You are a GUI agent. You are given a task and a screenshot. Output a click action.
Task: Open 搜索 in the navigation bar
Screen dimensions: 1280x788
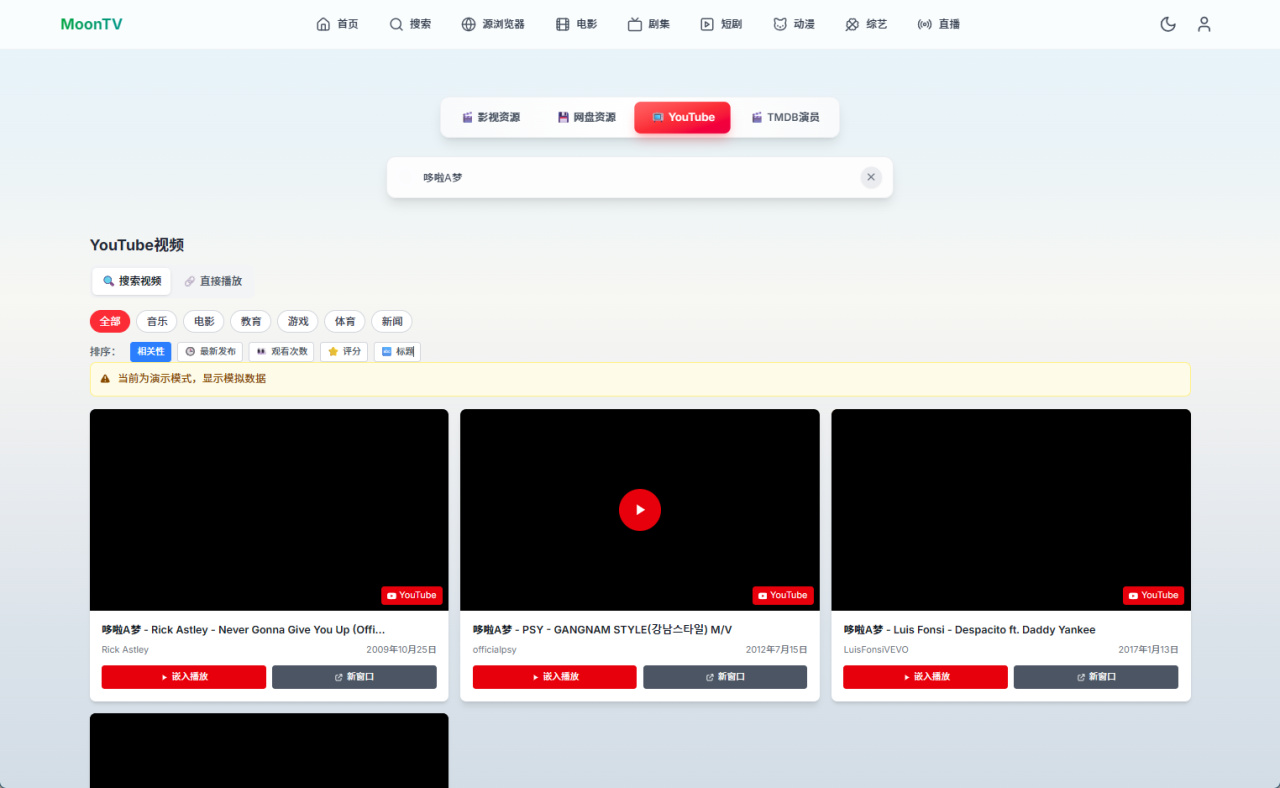click(x=410, y=24)
